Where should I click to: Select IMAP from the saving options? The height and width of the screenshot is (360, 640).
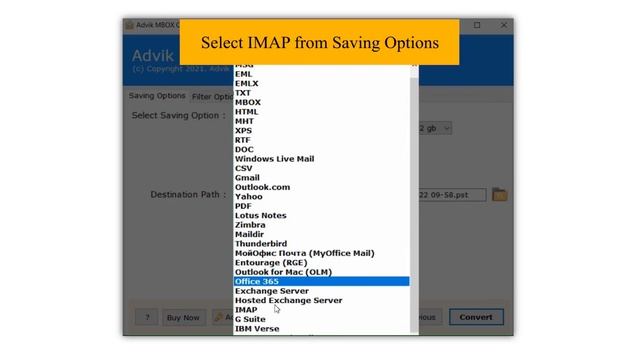[x=322, y=310]
